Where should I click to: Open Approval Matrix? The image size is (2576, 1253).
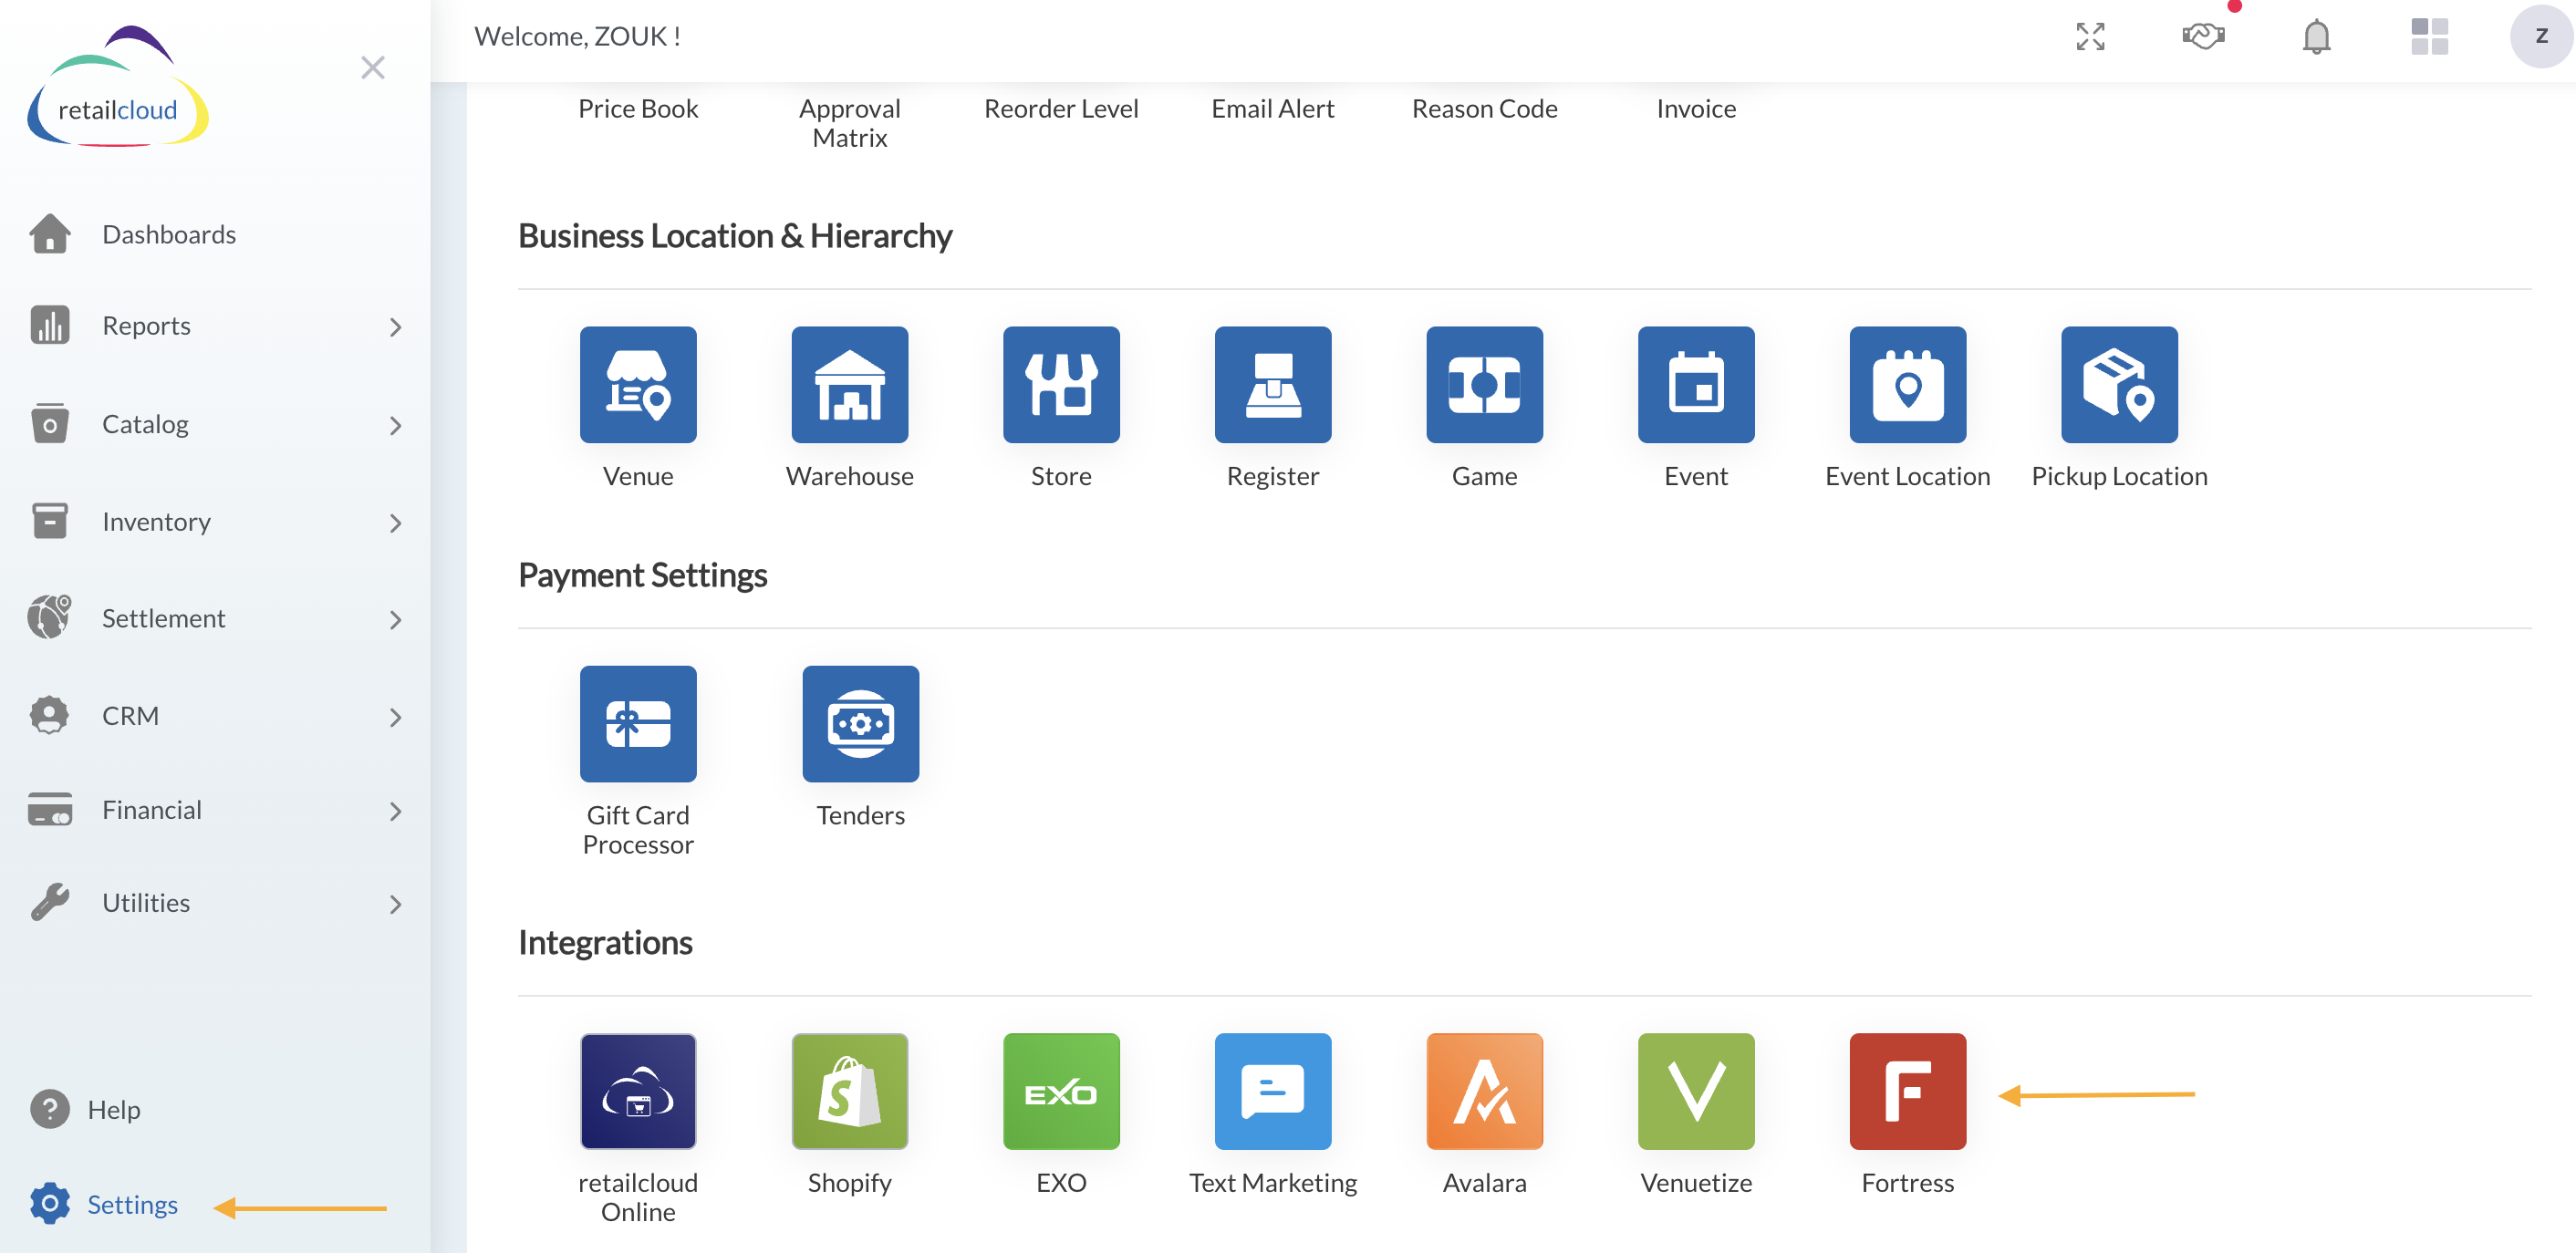pos(850,123)
